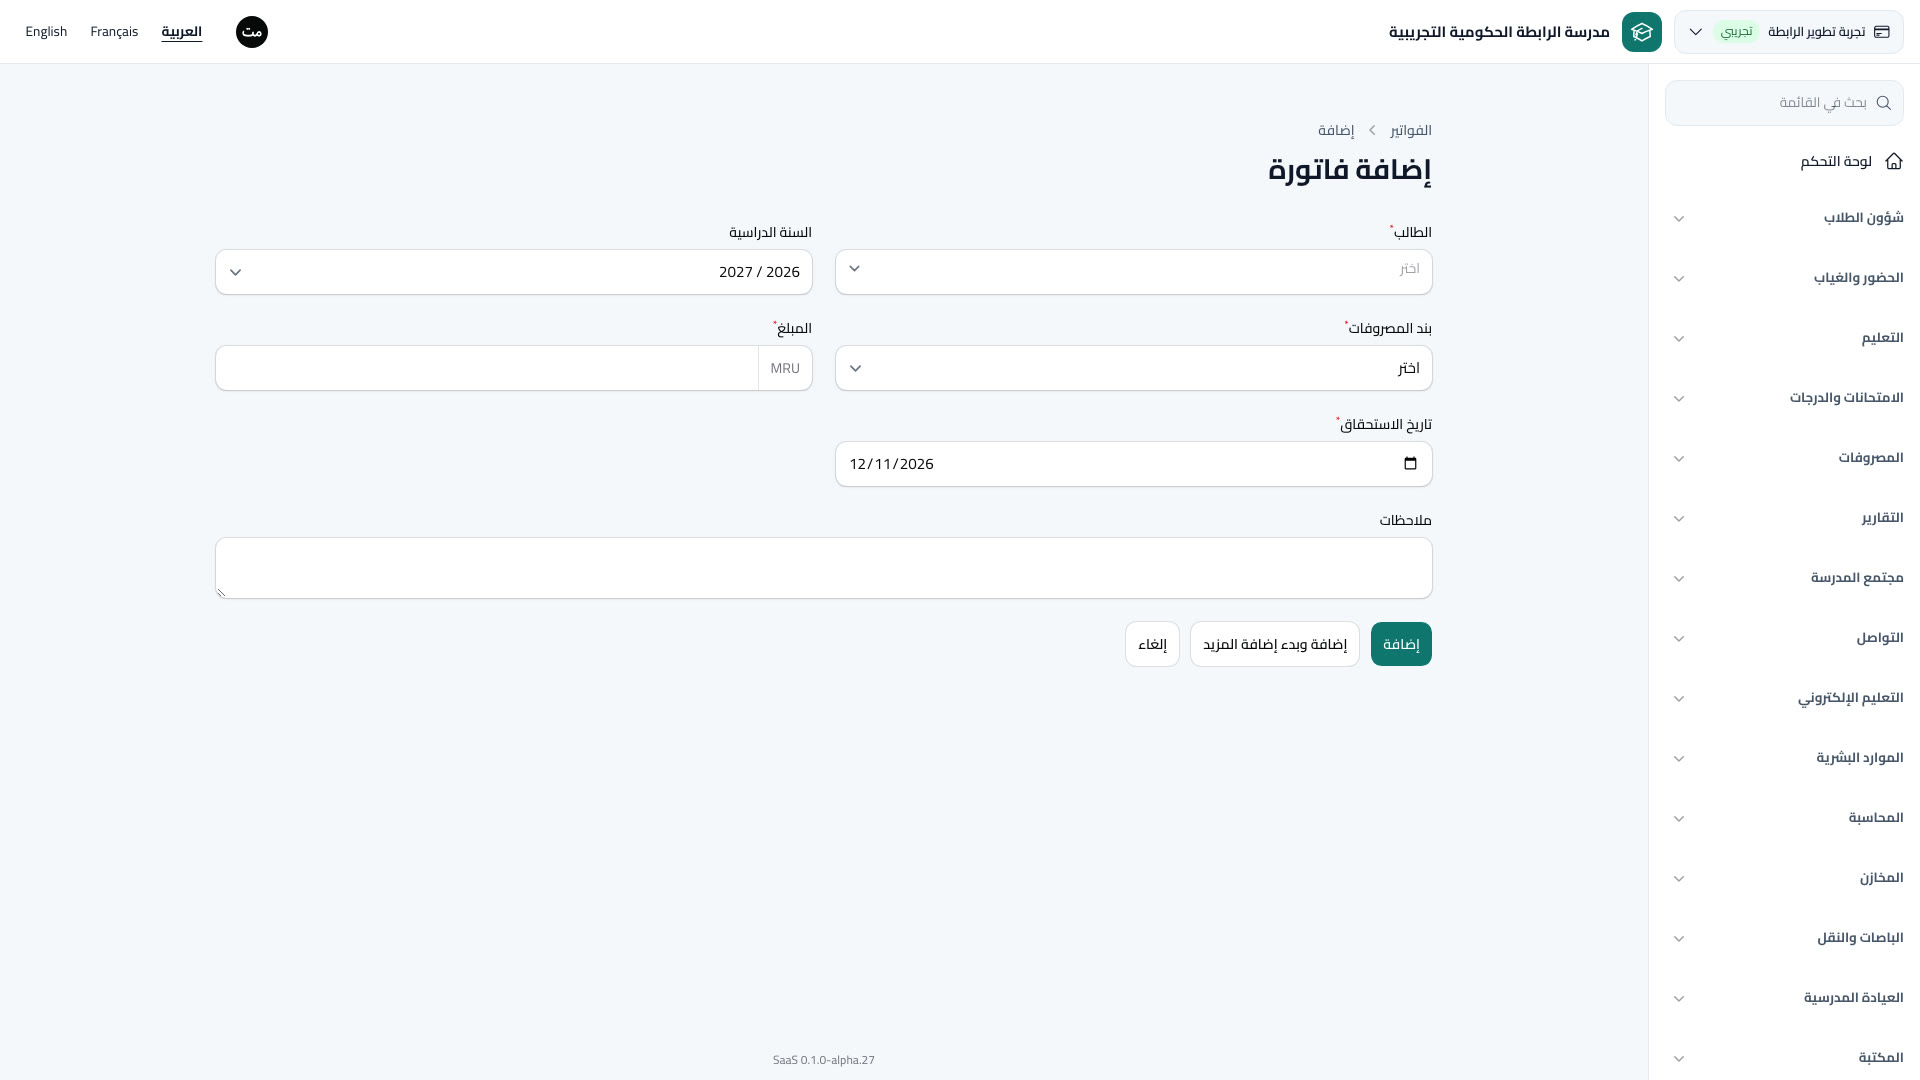This screenshot has height=1080, width=1920.
Task: Click the home icon next to لوحة التحكم
Action: click(x=1893, y=161)
